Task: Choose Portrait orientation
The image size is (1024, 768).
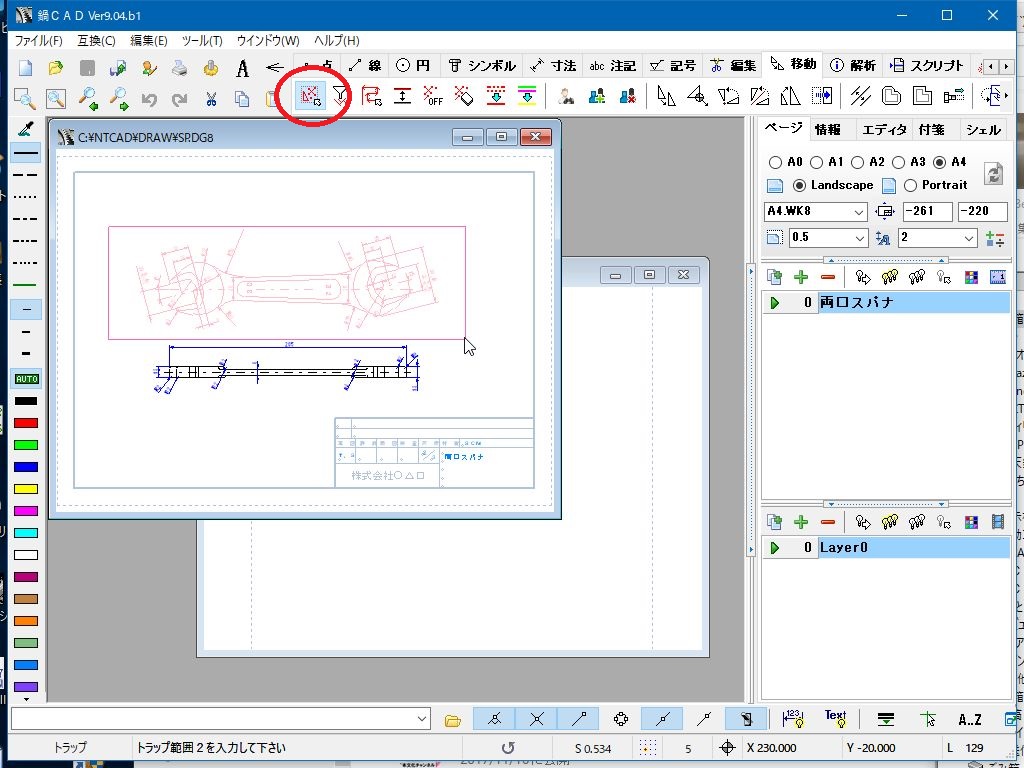Action: (x=910, y=185)
